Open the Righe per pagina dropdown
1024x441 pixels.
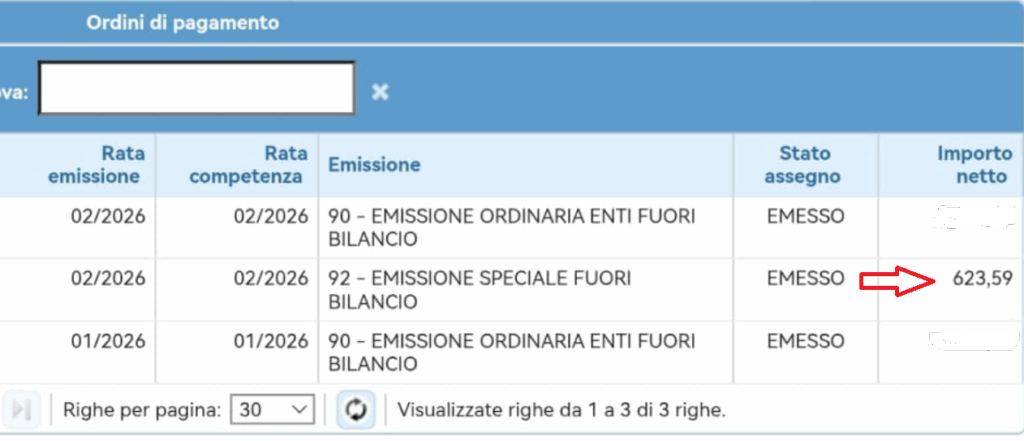coord(272,409)
